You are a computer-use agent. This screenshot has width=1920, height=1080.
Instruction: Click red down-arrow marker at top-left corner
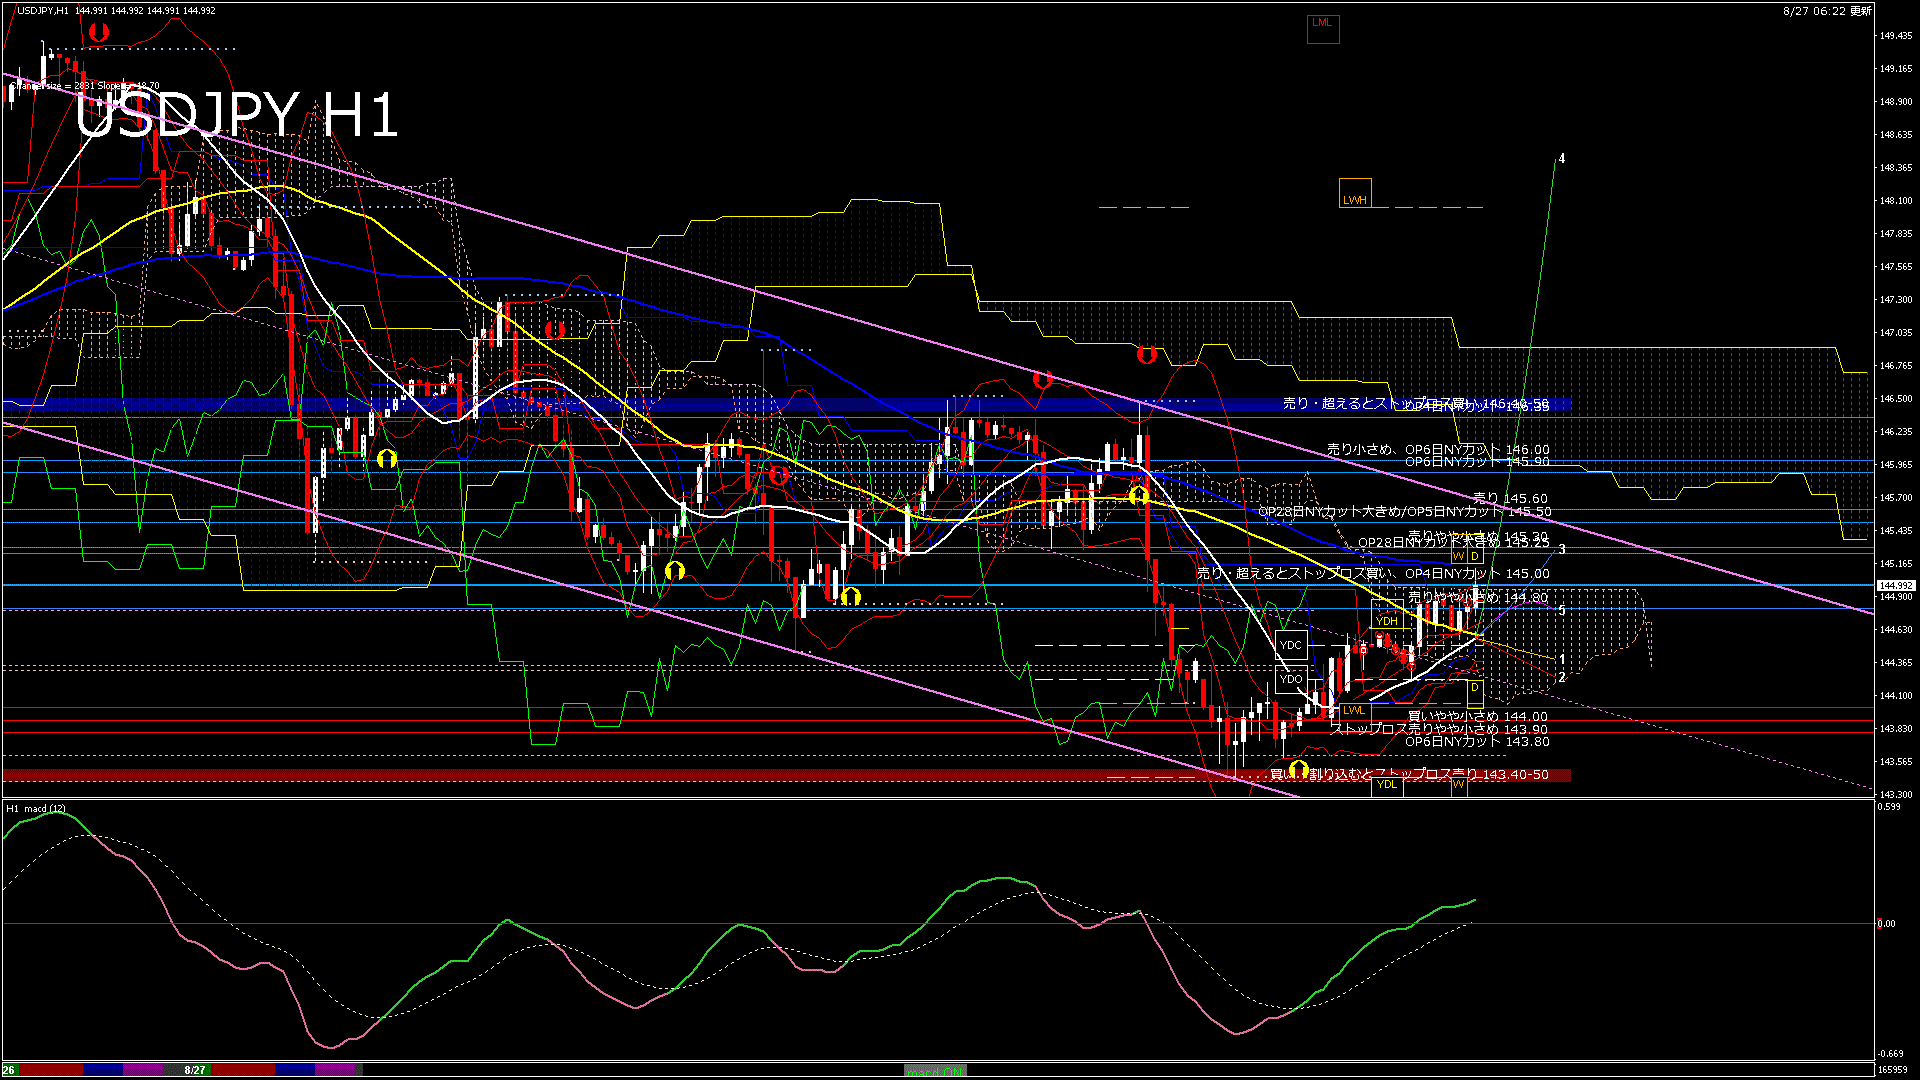(98, 33)
